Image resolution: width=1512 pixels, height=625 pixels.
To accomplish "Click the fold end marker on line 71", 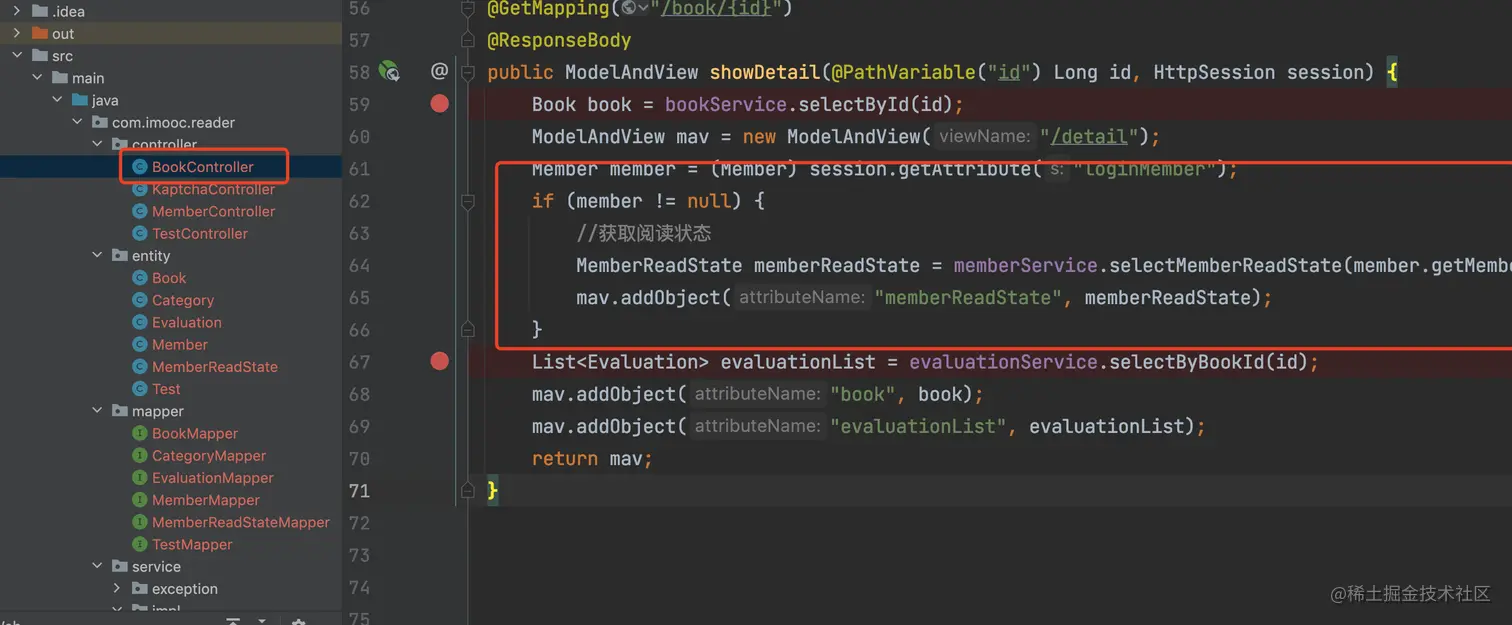I will (467, 490).
